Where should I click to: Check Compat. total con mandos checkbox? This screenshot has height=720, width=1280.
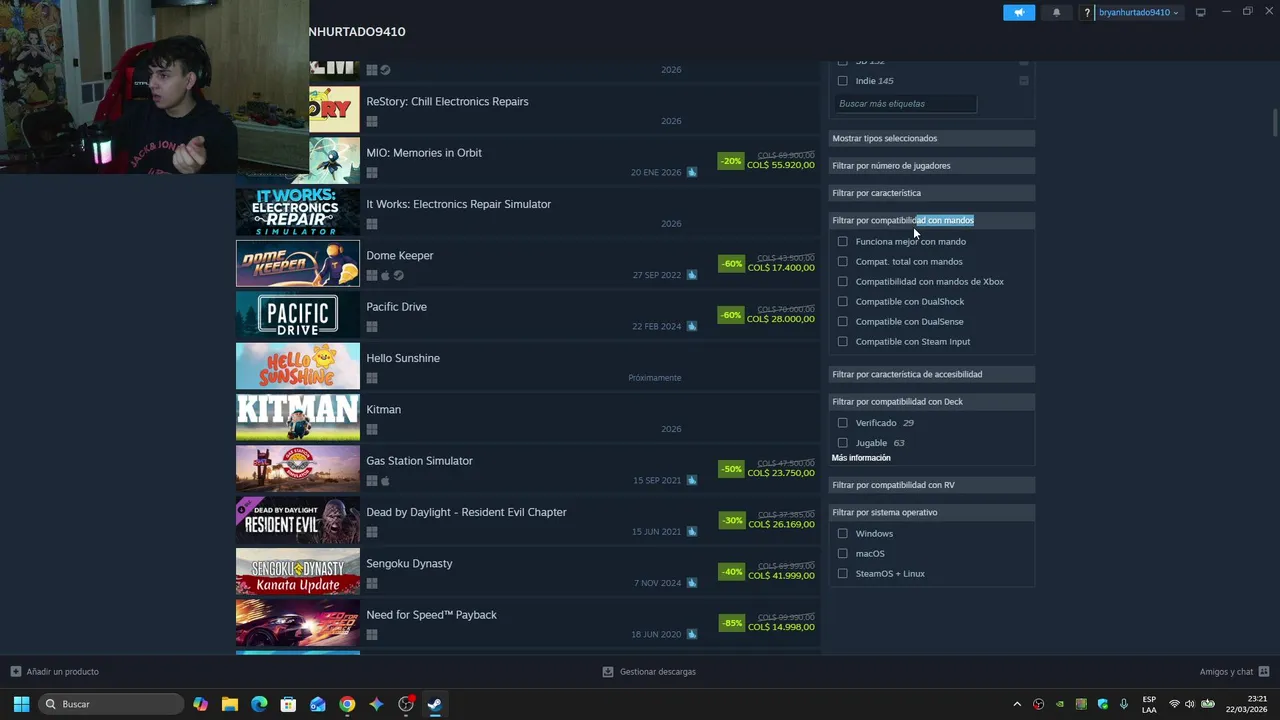coord(842,261)
